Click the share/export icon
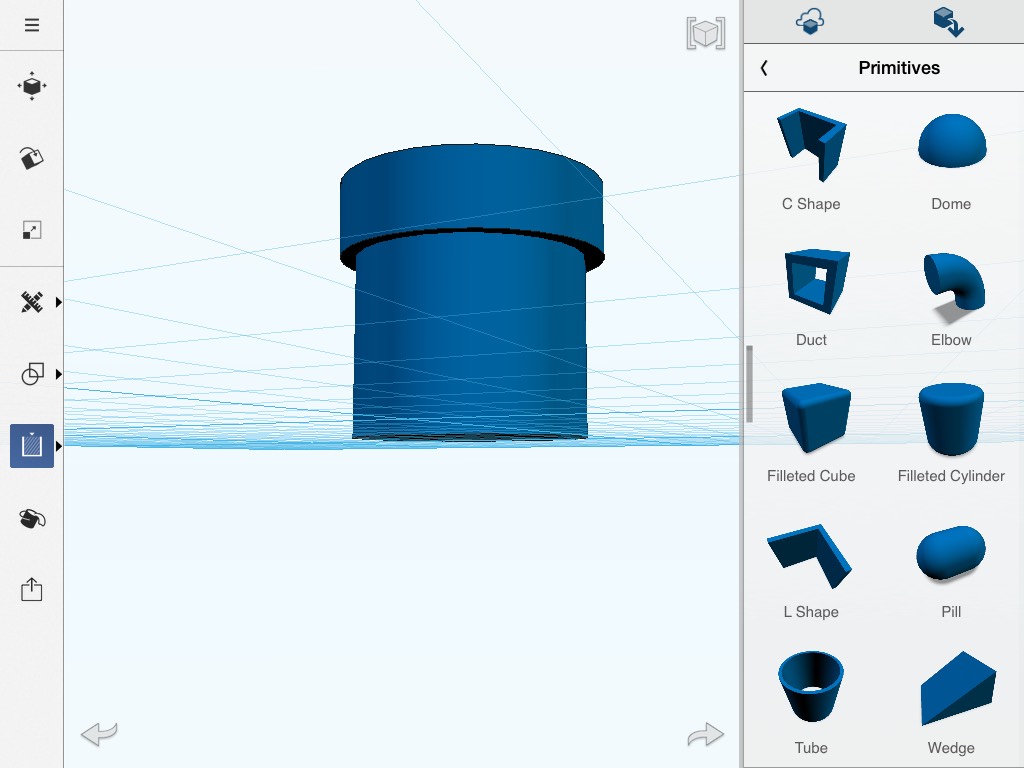This screenshot has width=1024, height=768. 31,590
